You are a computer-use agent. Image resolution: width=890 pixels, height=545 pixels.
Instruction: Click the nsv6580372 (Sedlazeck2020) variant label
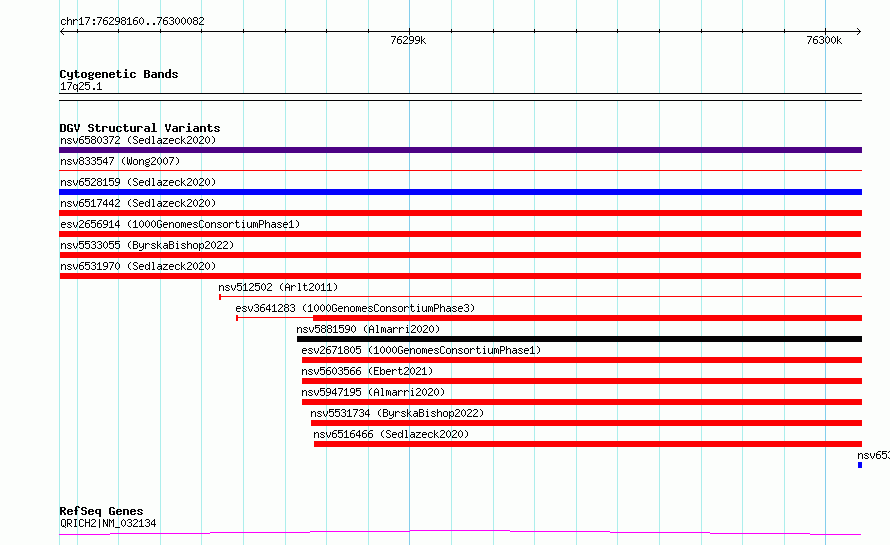138,140
